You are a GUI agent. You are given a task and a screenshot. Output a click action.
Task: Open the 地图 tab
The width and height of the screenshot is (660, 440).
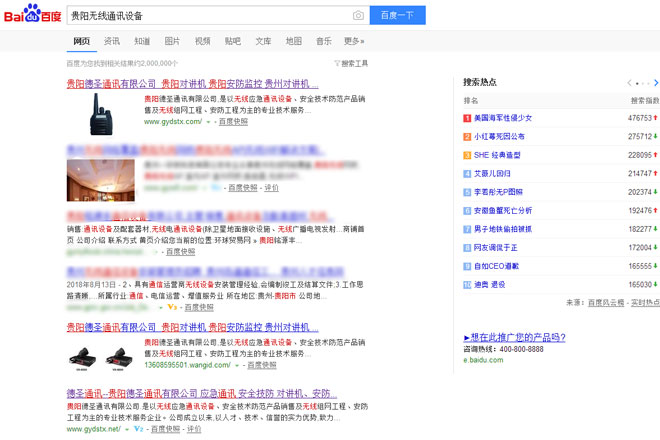click(294, 41)
